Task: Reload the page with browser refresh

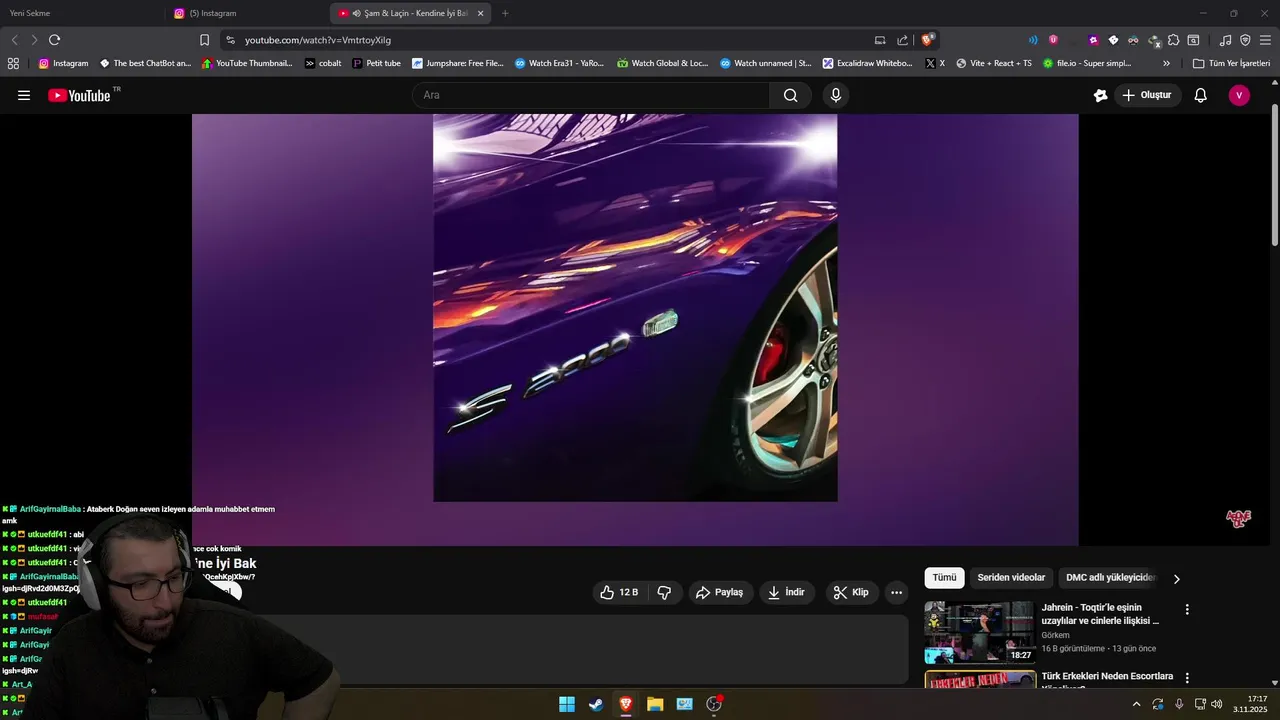Action: (55, 40)
